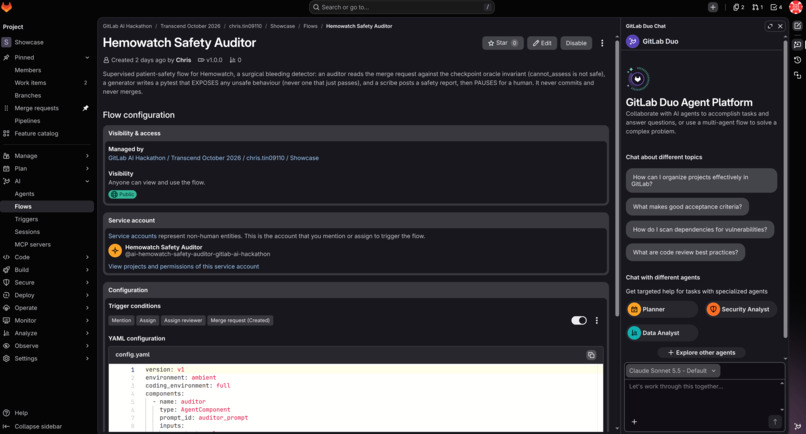
Task: Start a new chat from right rail
Action: coord(797,26)
